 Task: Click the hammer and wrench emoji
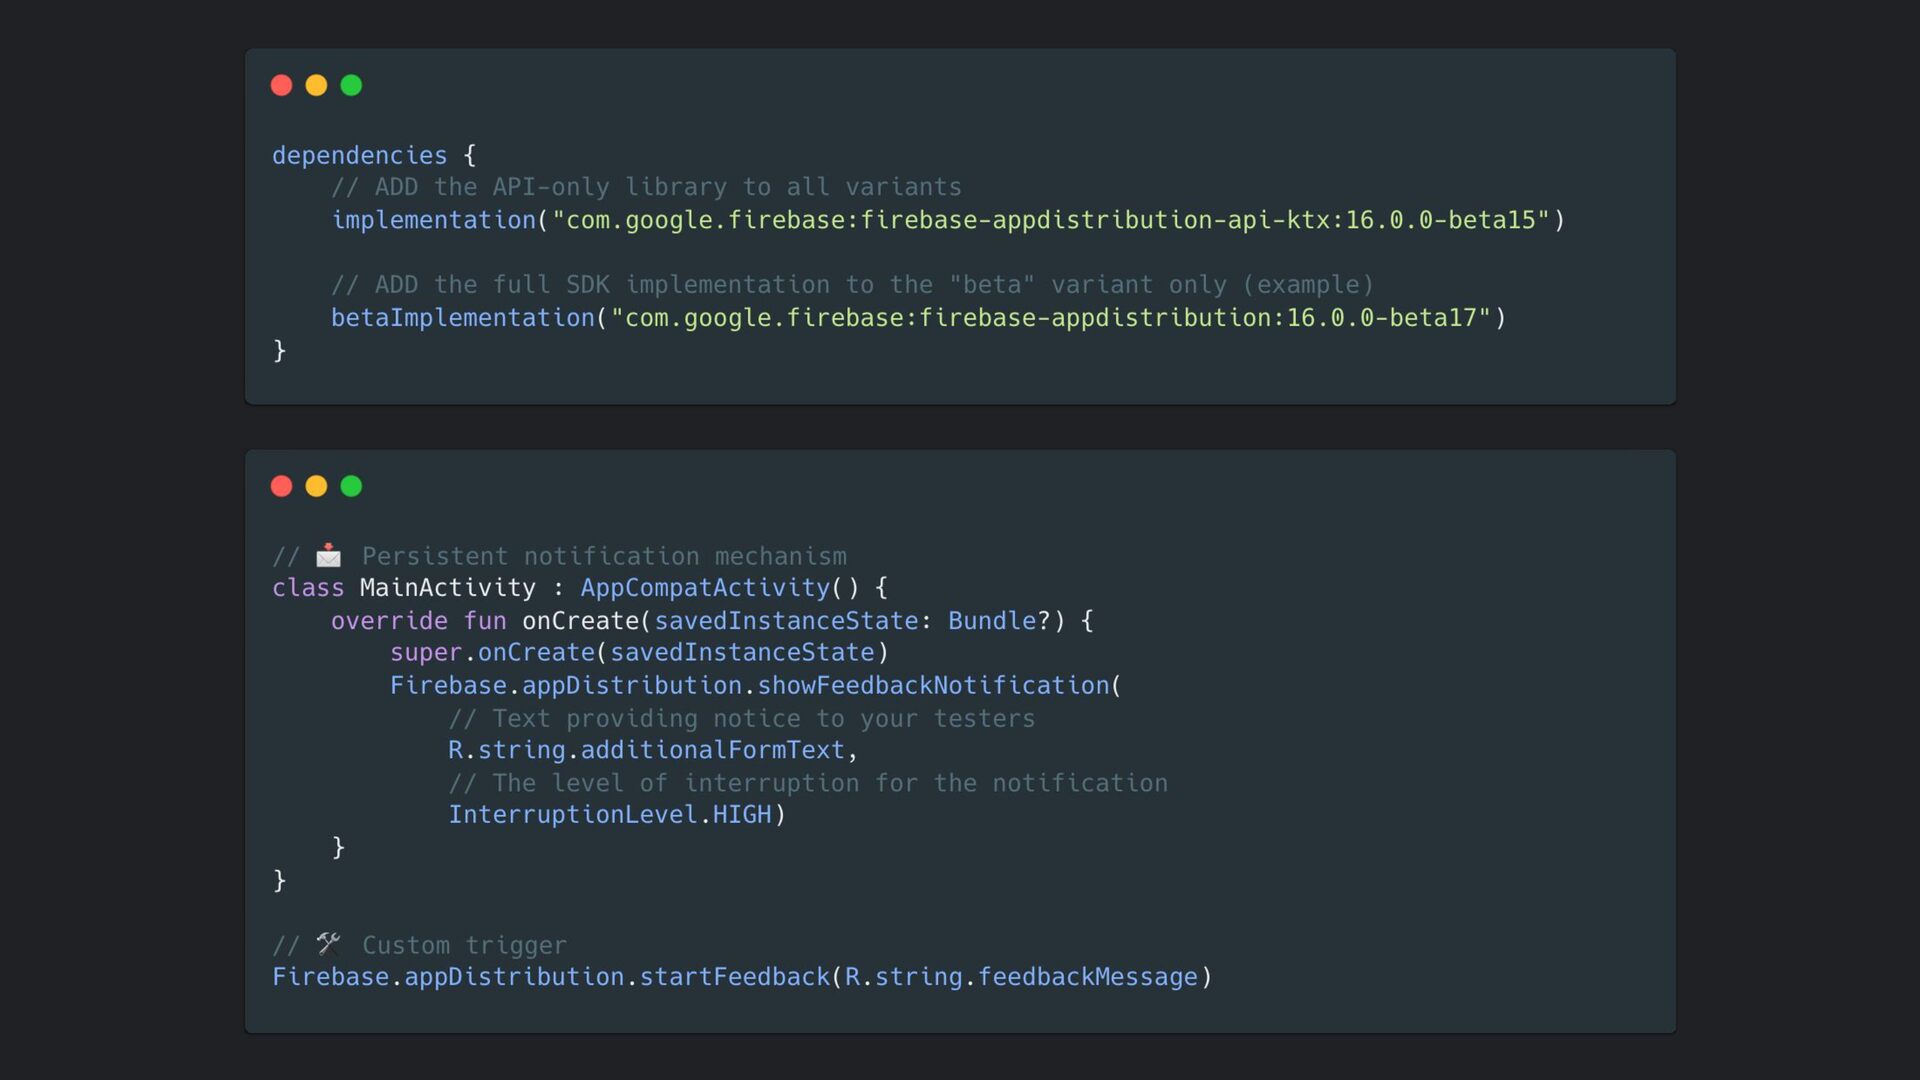click(x=328, y=944)
